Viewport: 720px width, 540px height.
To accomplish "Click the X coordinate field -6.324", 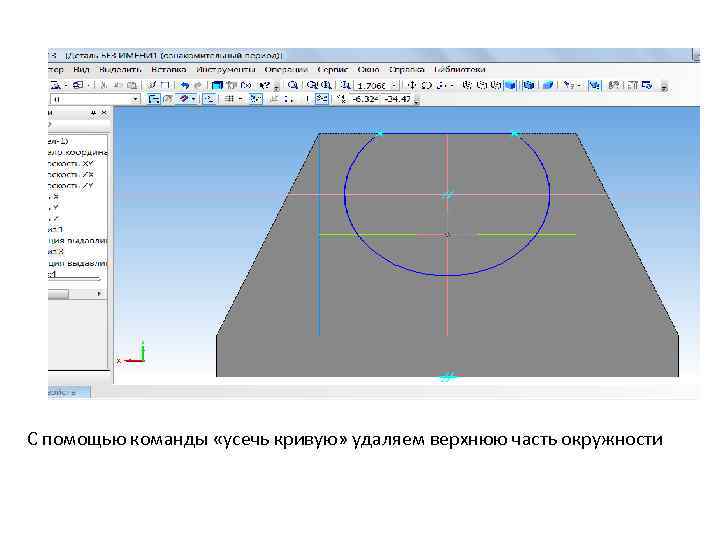I will point(366,99).
